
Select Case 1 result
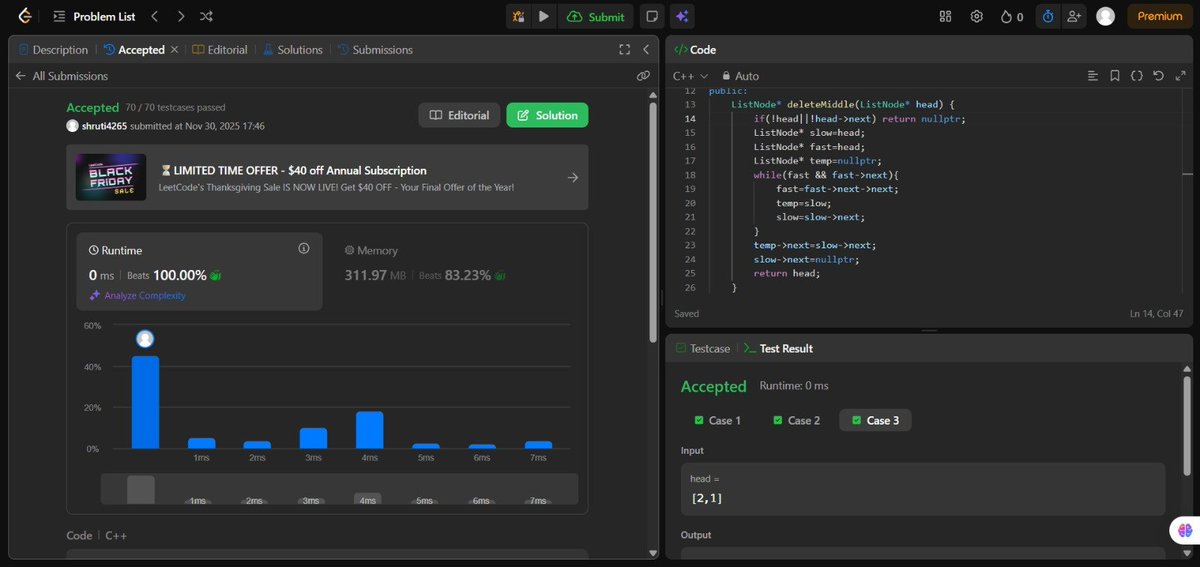point(717,420)
